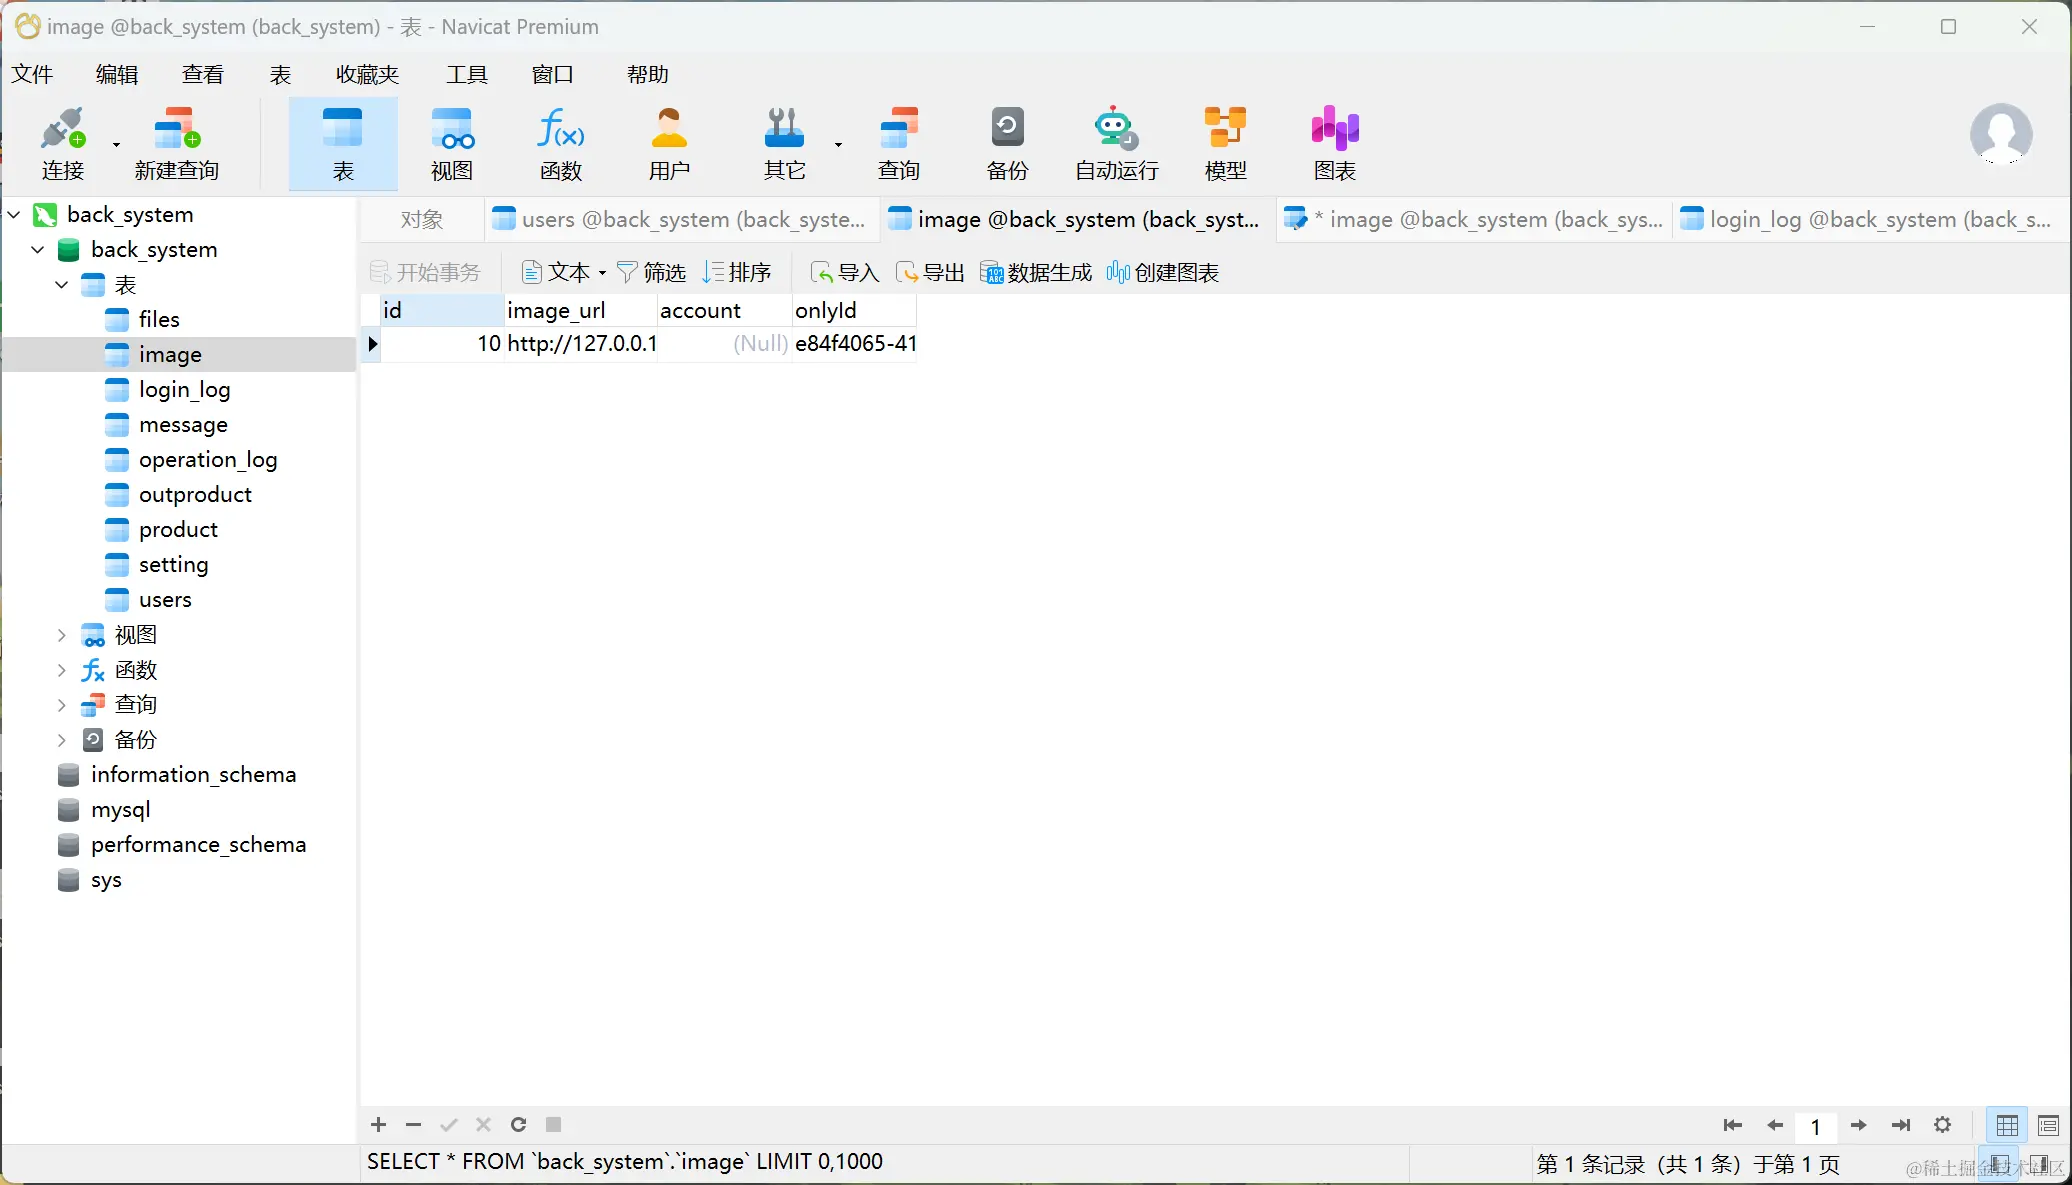Image resolution: width=2072 pixels, height=1185 pixels.
Task: Click the page number input field
Action: point(1816,1125)
